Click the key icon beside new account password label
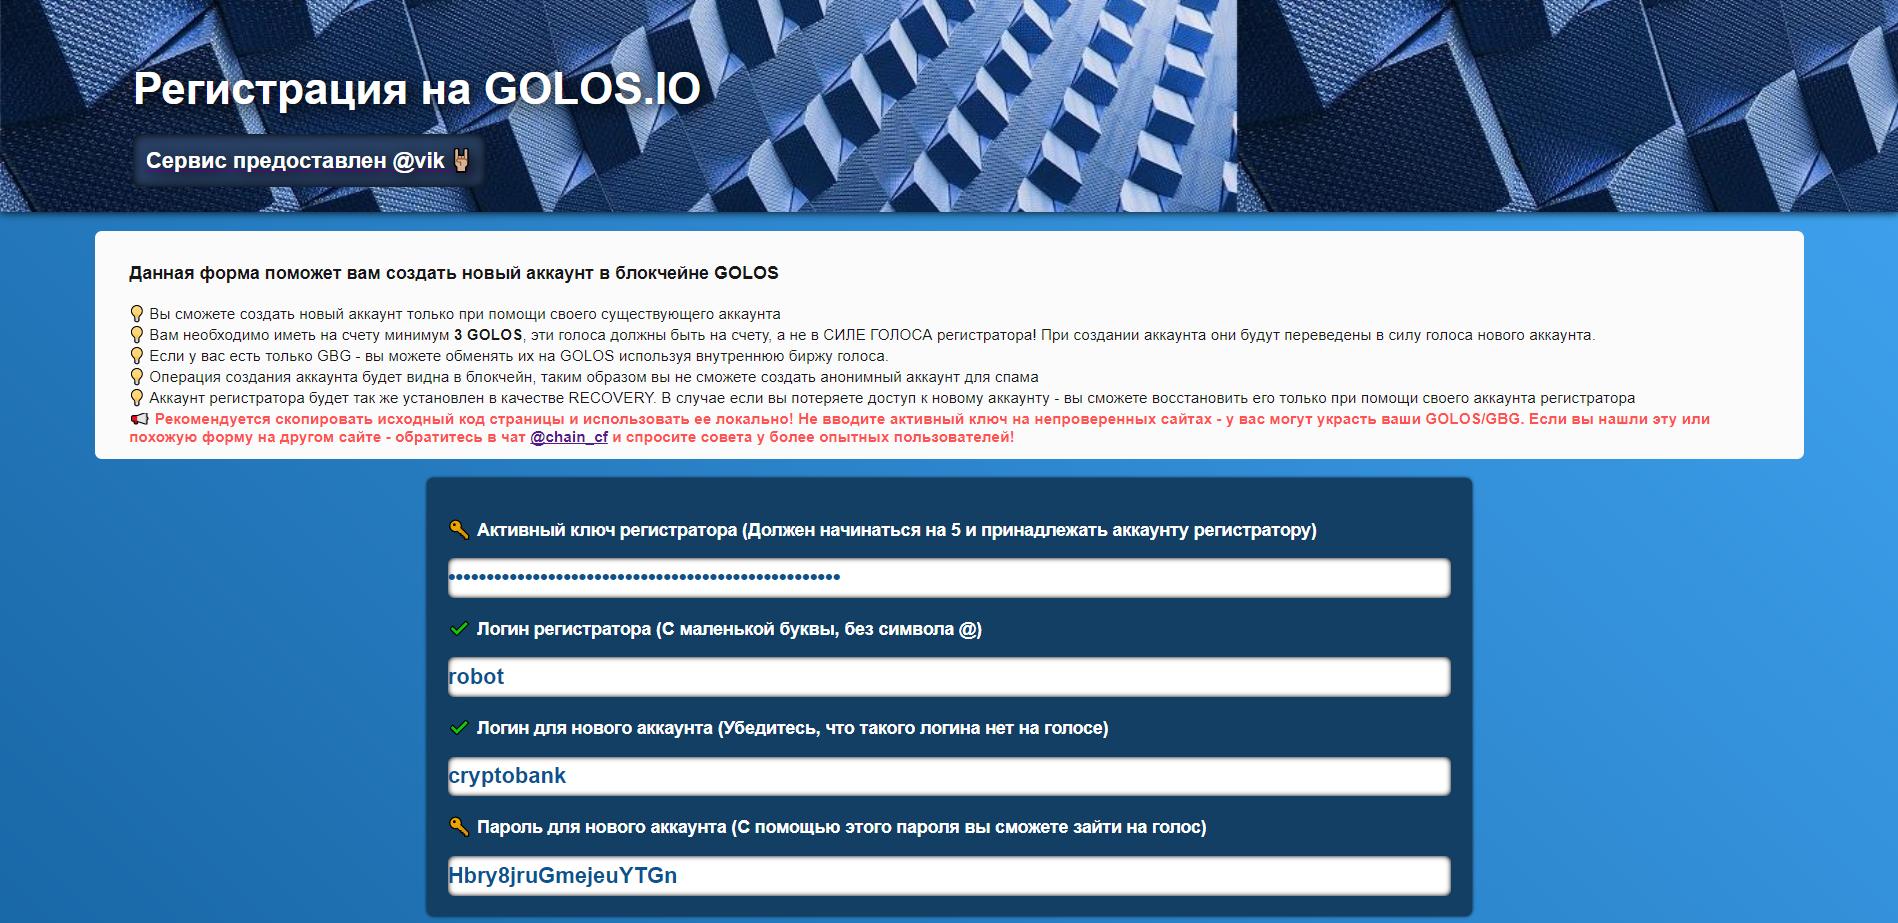The height and width of the screenshot is (923, 1898). tap(459, 827)
